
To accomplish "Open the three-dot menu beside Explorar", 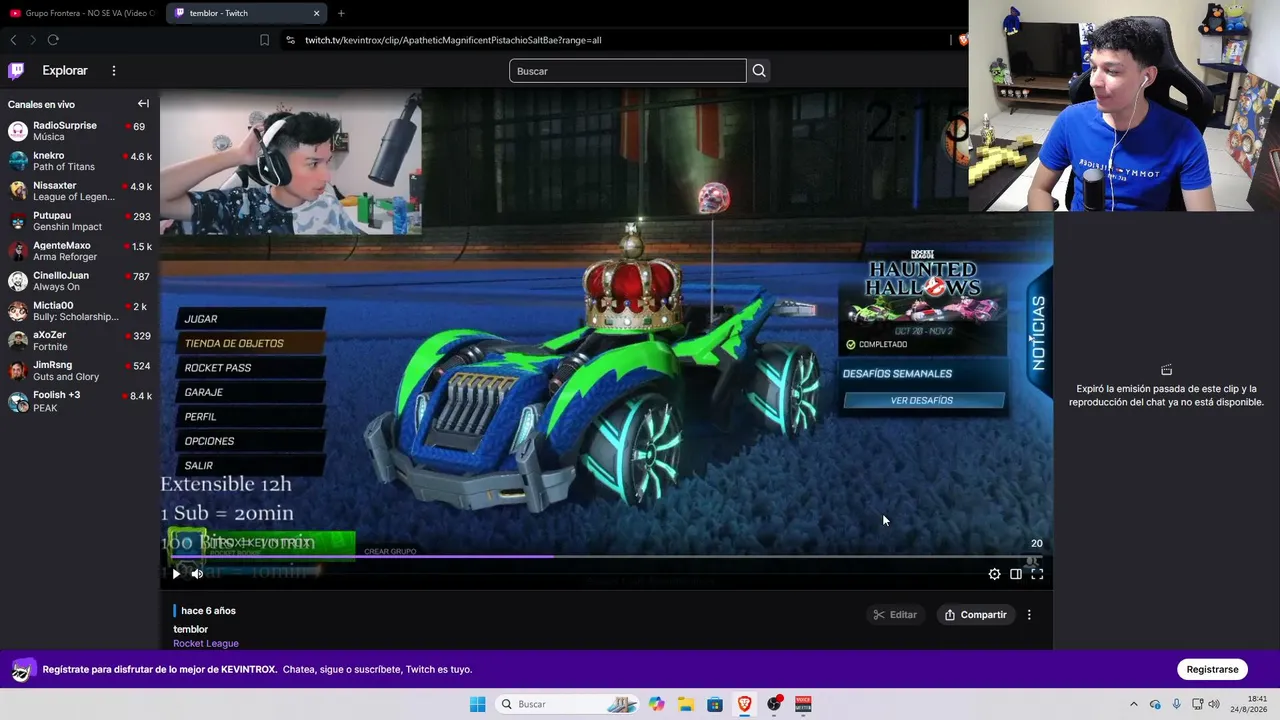I will coord(114,71).
